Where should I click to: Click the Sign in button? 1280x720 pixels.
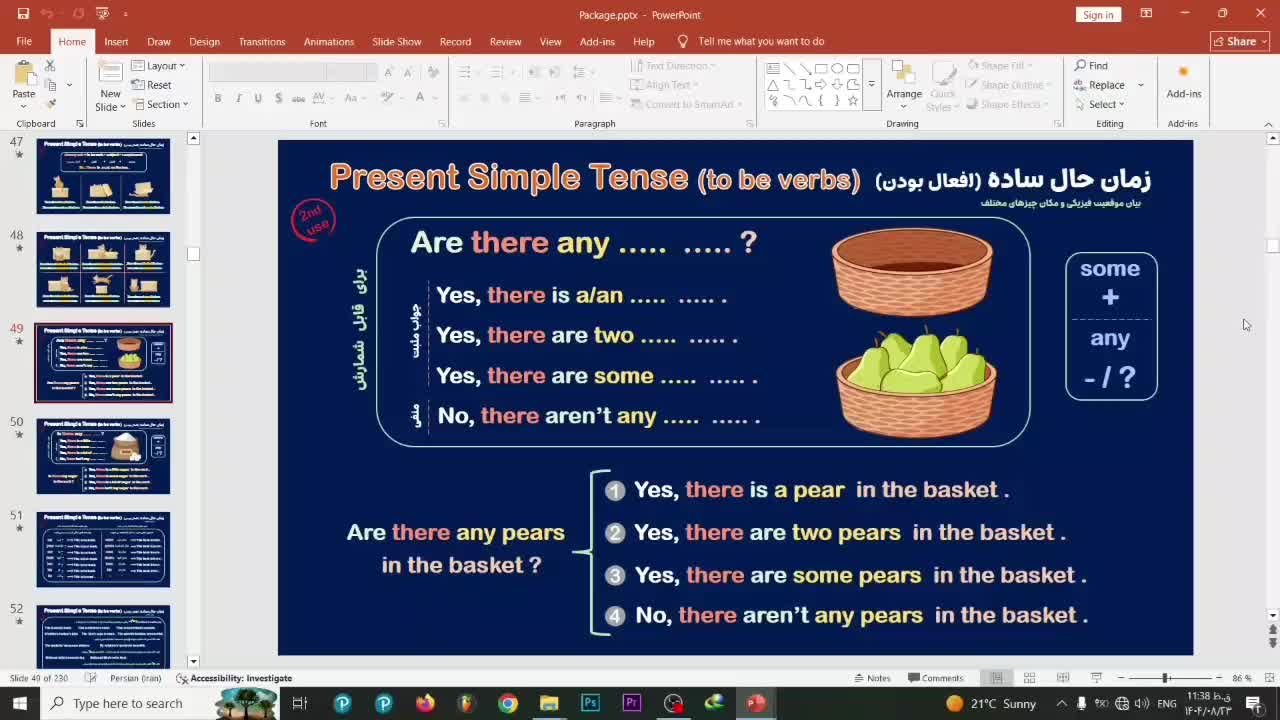point(1098,15)
